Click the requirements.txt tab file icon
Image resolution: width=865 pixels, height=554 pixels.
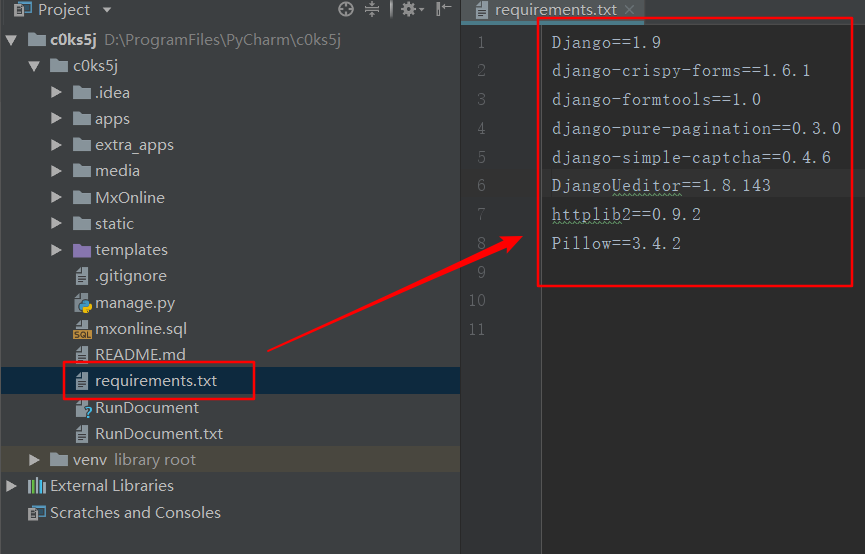(x=482, y=10)
